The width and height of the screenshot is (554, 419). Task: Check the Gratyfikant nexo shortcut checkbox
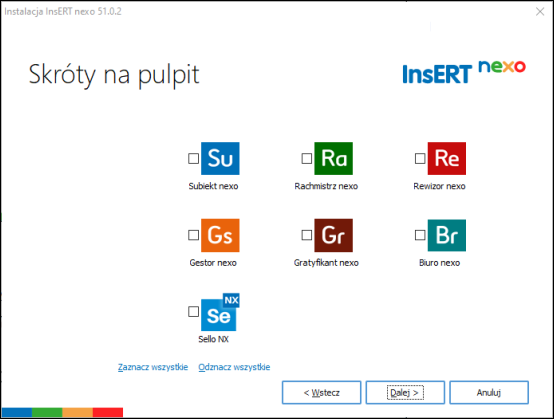pos(307,235)
